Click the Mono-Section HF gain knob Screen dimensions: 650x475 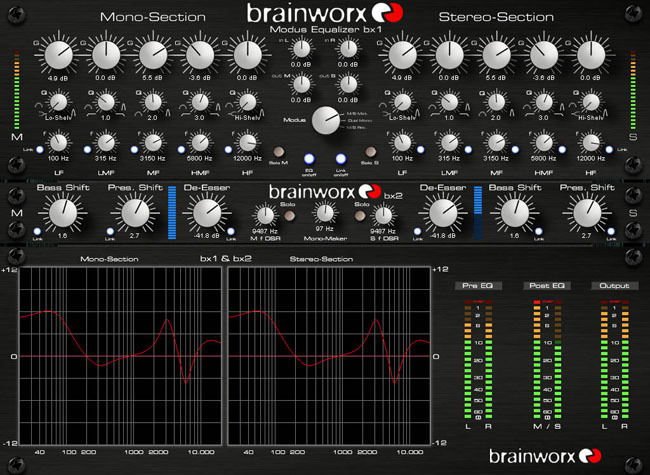[247, 55]
